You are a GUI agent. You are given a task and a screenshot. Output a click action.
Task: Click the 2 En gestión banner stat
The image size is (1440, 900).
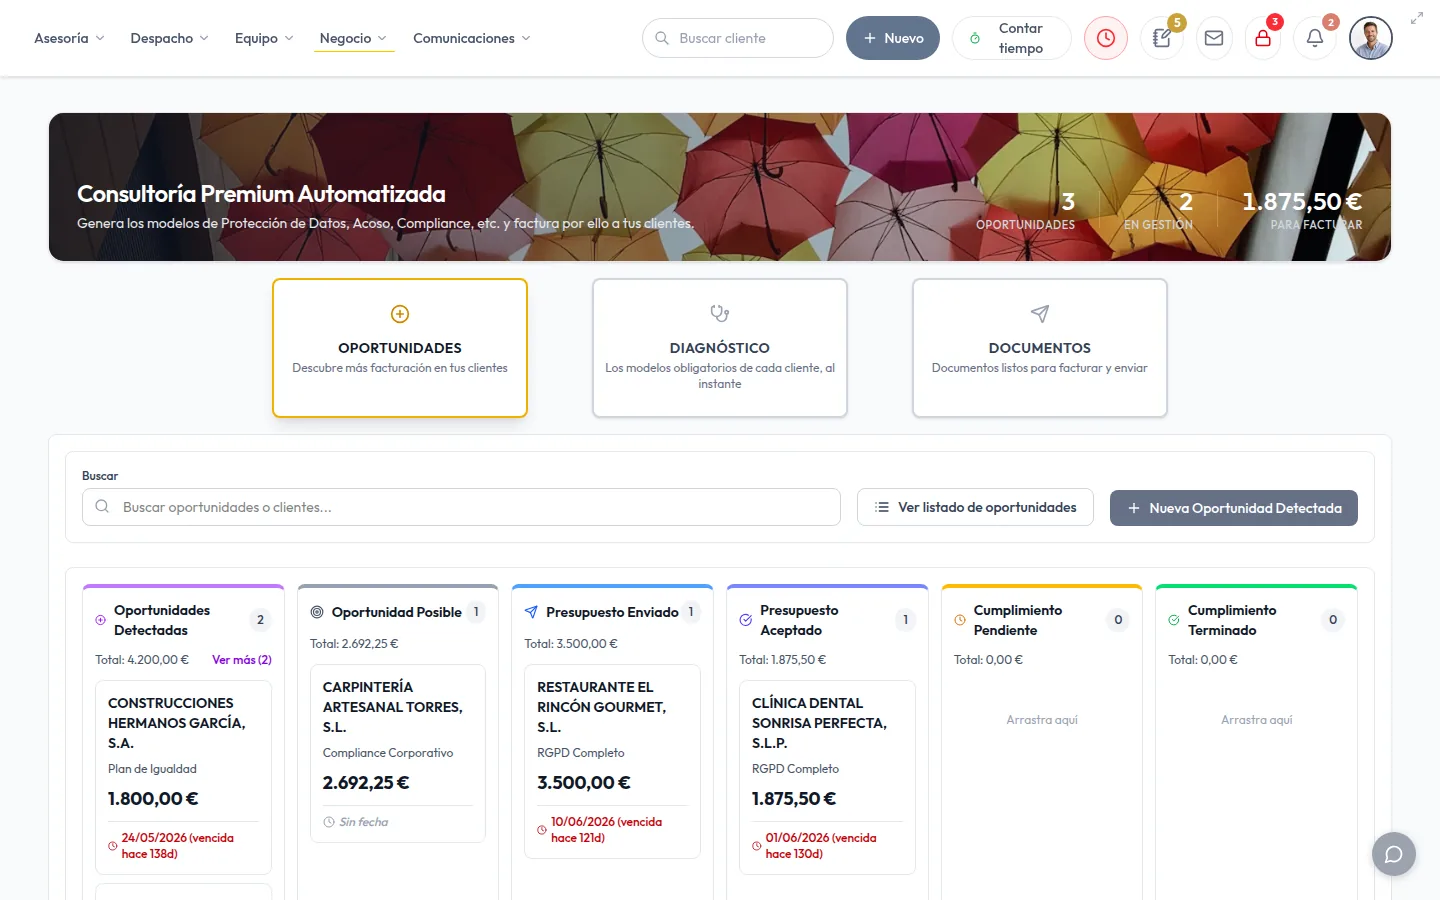pos(1158,210)
